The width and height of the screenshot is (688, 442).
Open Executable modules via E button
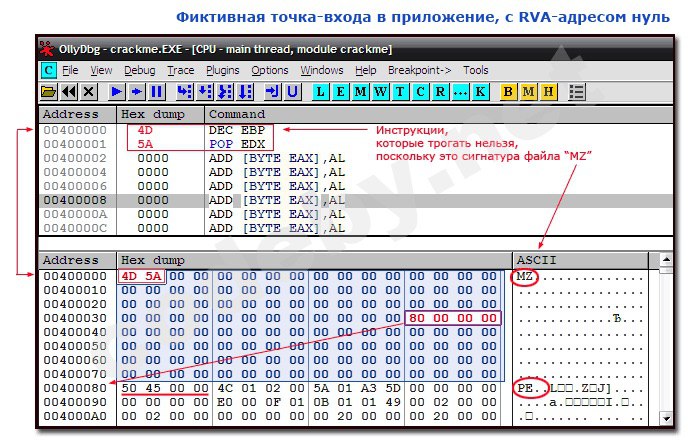[x=340, y=92]
